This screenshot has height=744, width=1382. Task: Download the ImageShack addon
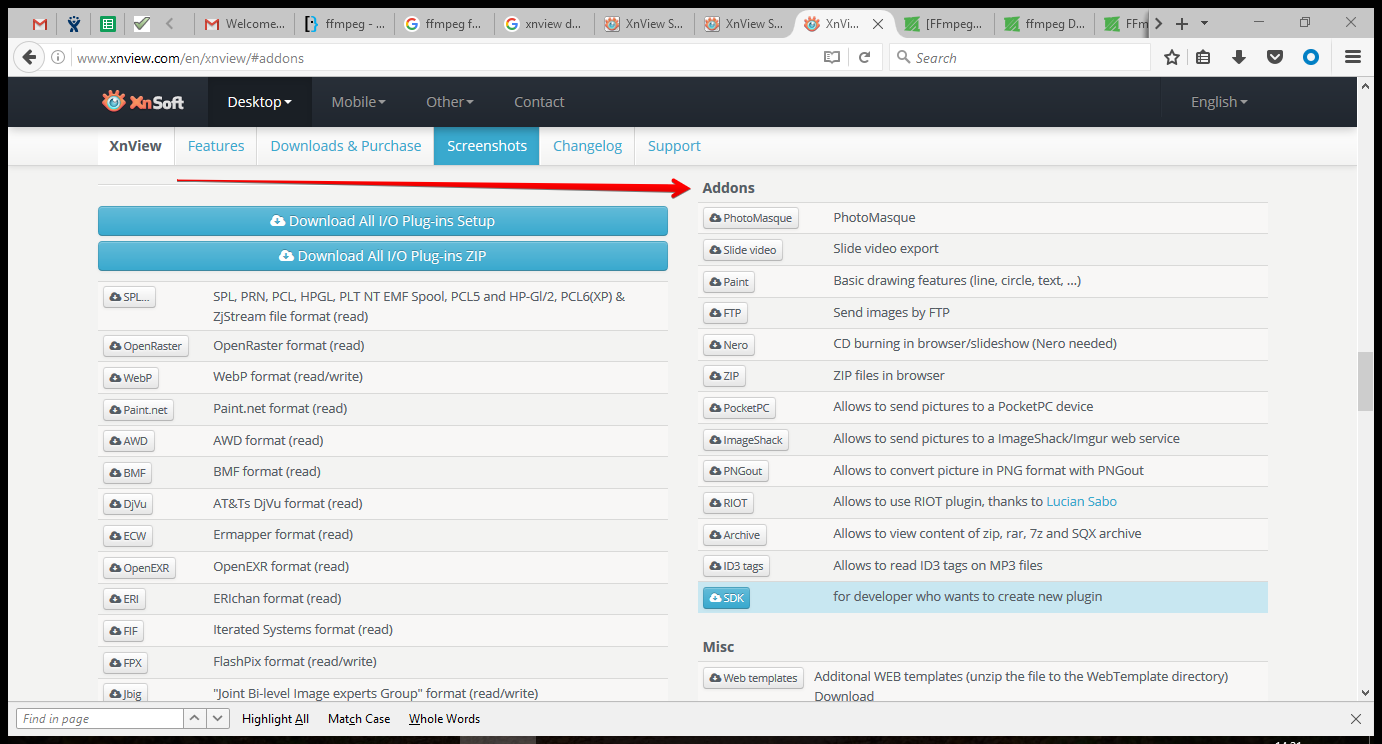[746, 440]
